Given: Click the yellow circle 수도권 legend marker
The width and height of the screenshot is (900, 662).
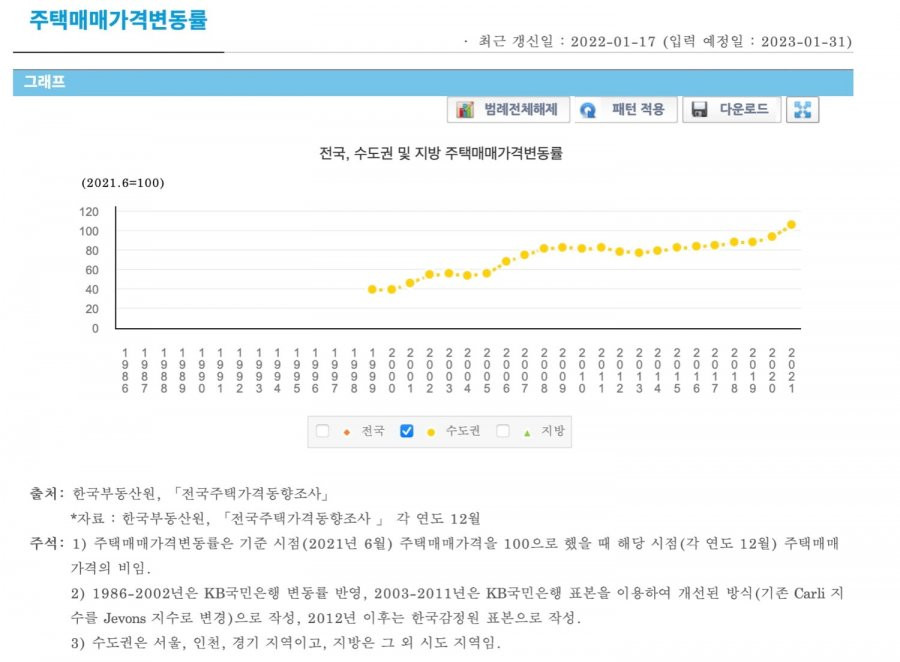Looking at the screenshot, I should click(x=431, y=432).
